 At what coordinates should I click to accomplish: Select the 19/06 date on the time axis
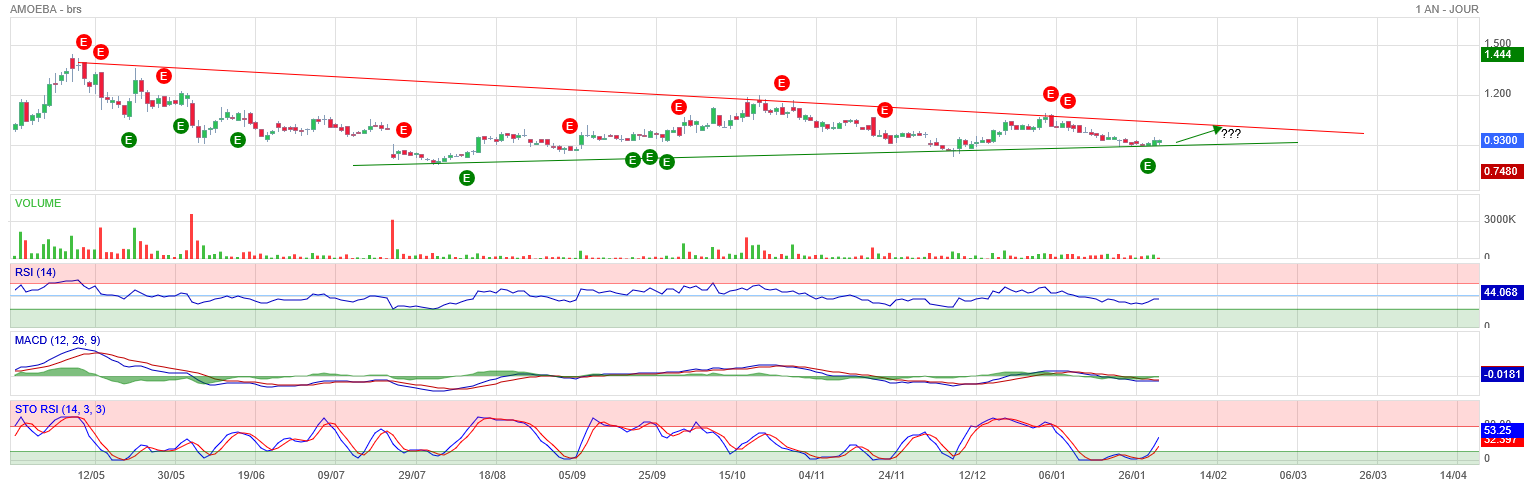(x=251, y=476)
